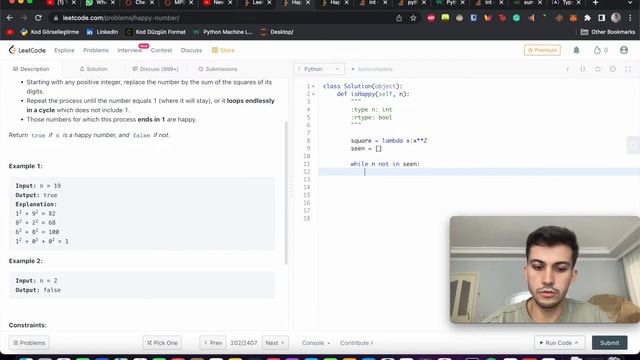This screenshot has height=360, width=640.
Task: Click the Pick One random problem button
Action: 162,343
